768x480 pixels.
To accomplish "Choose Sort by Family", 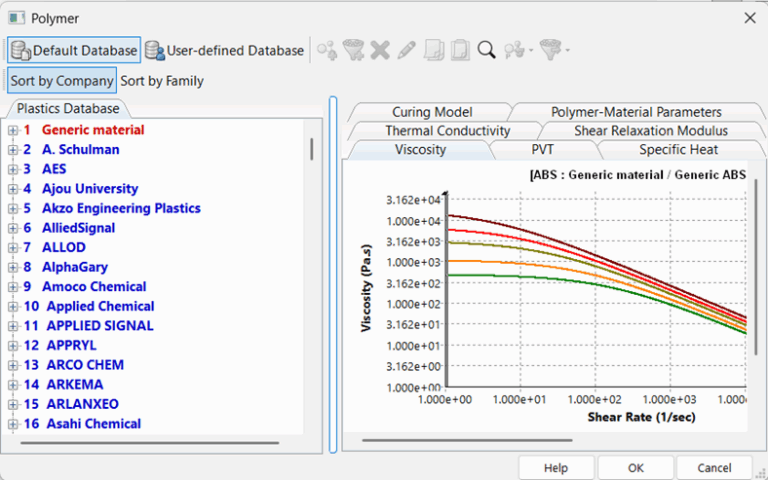I will click(x=162, y=81).
